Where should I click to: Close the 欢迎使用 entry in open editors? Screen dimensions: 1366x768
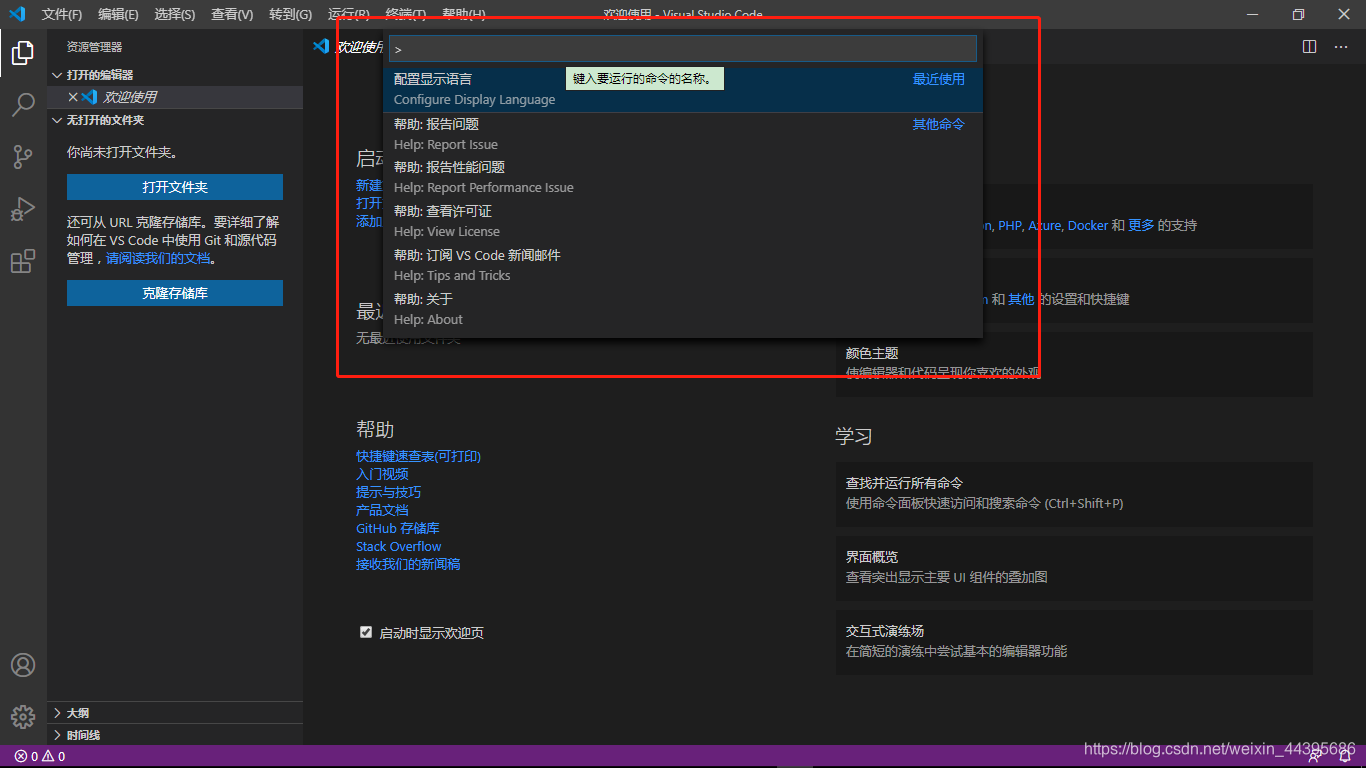click(73, 97)
